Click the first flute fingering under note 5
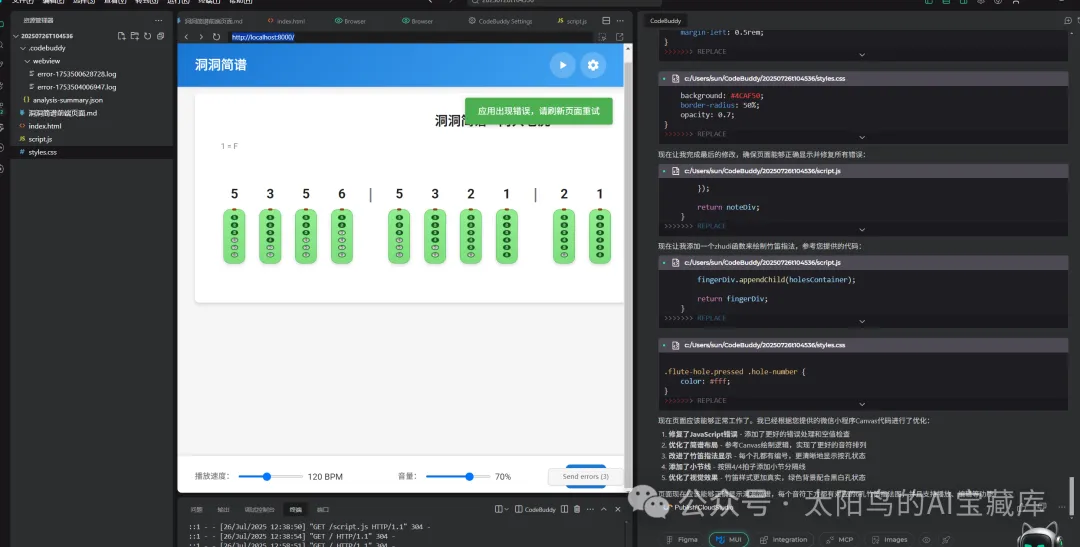The image size is (1080, 547). 234,236
